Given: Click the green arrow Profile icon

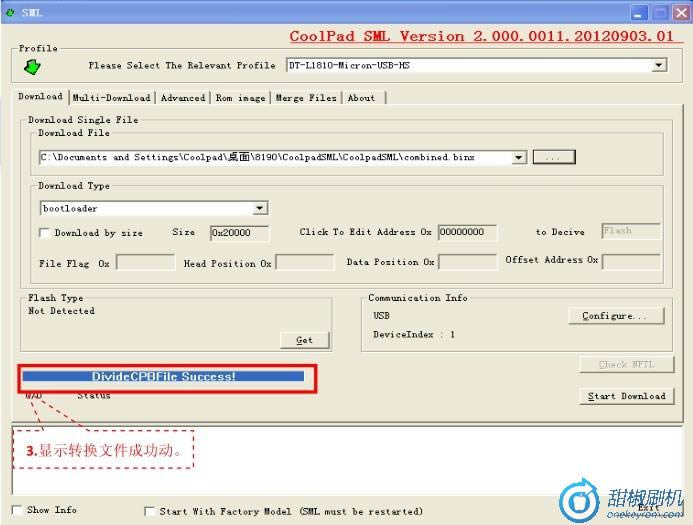Looking at the screenshot, I should tap(32, 67).
